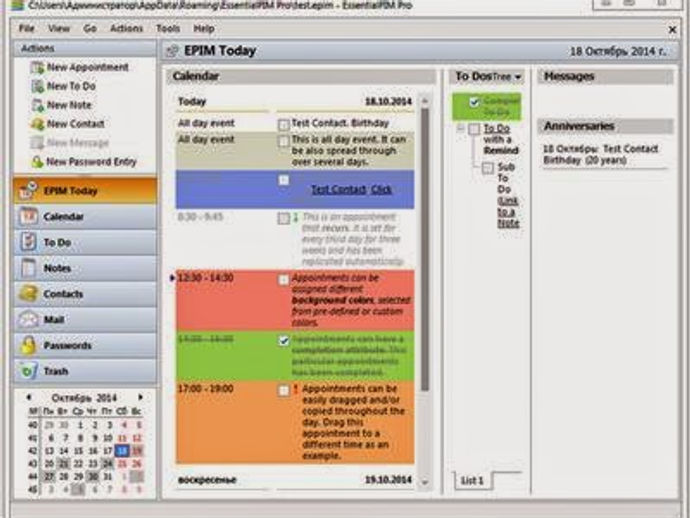Image resolution: width=690 pixels, height=518 pixels.
Task: Click the New To Do icon
Action: pos(37,86)
